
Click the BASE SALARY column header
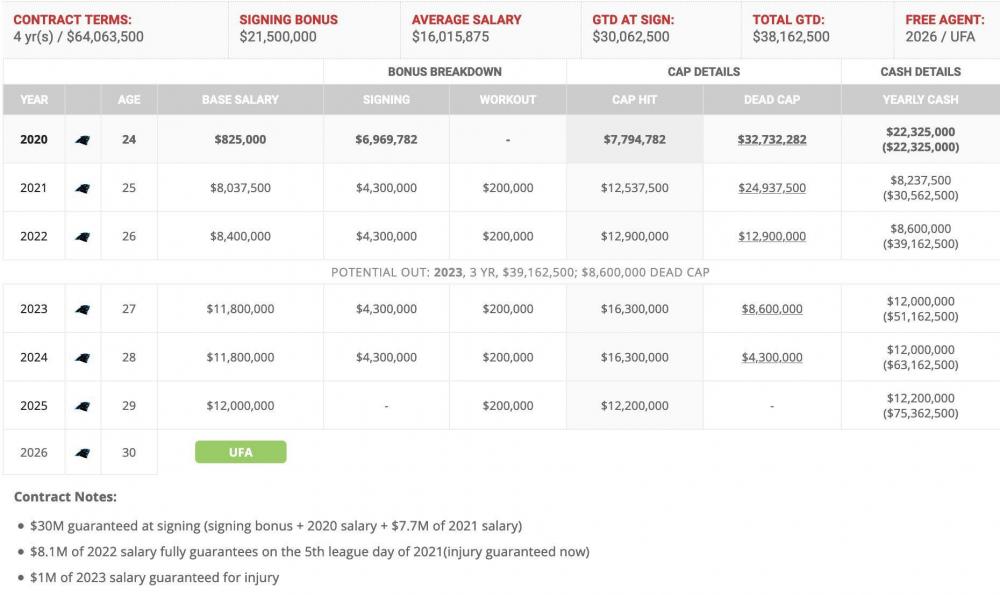coord(240,100)
